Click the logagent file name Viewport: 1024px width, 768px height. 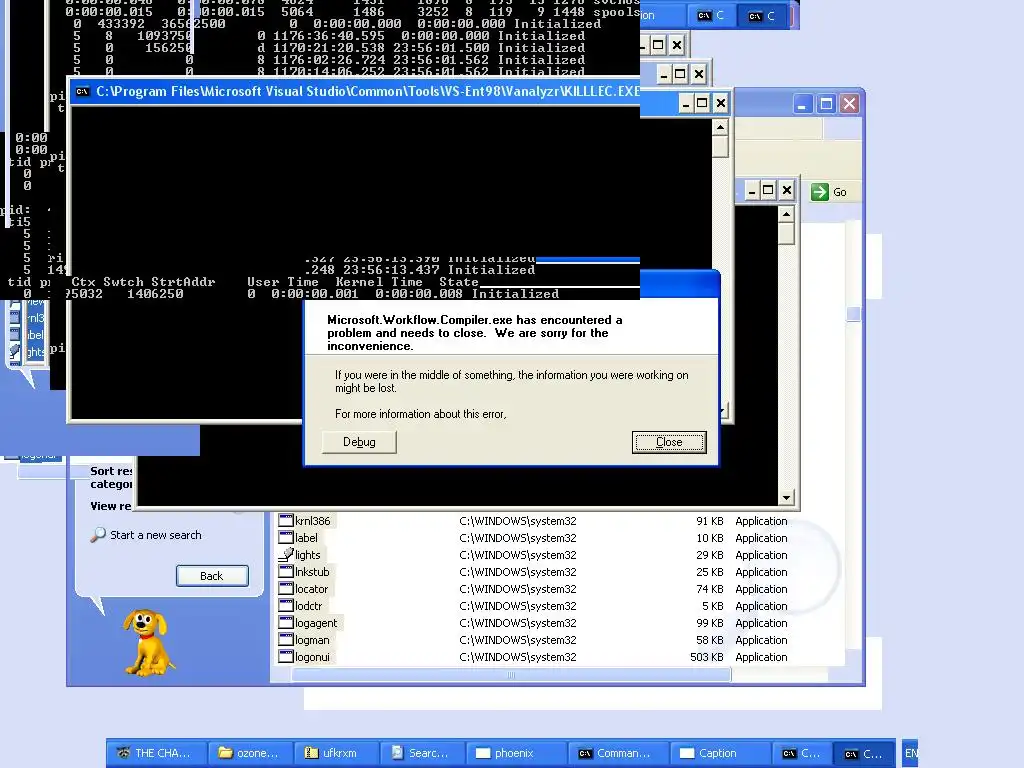316,623
